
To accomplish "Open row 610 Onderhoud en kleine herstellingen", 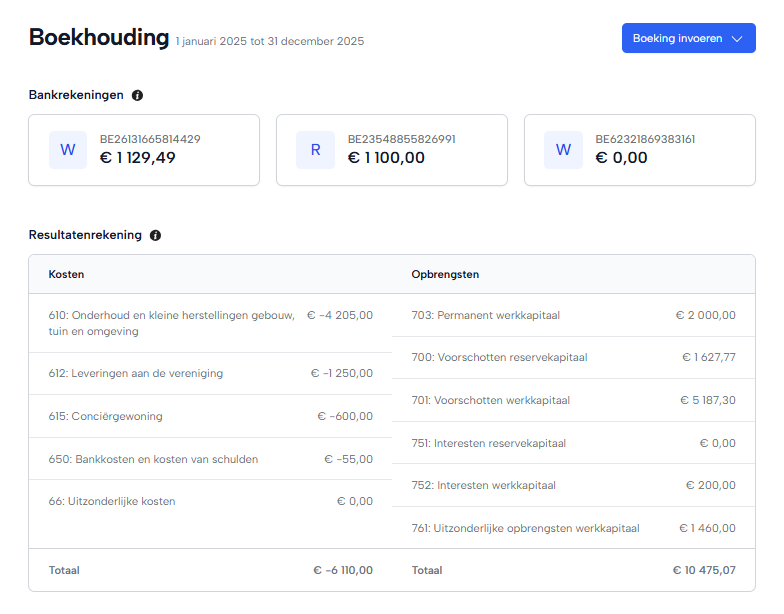I will [210, 323].
